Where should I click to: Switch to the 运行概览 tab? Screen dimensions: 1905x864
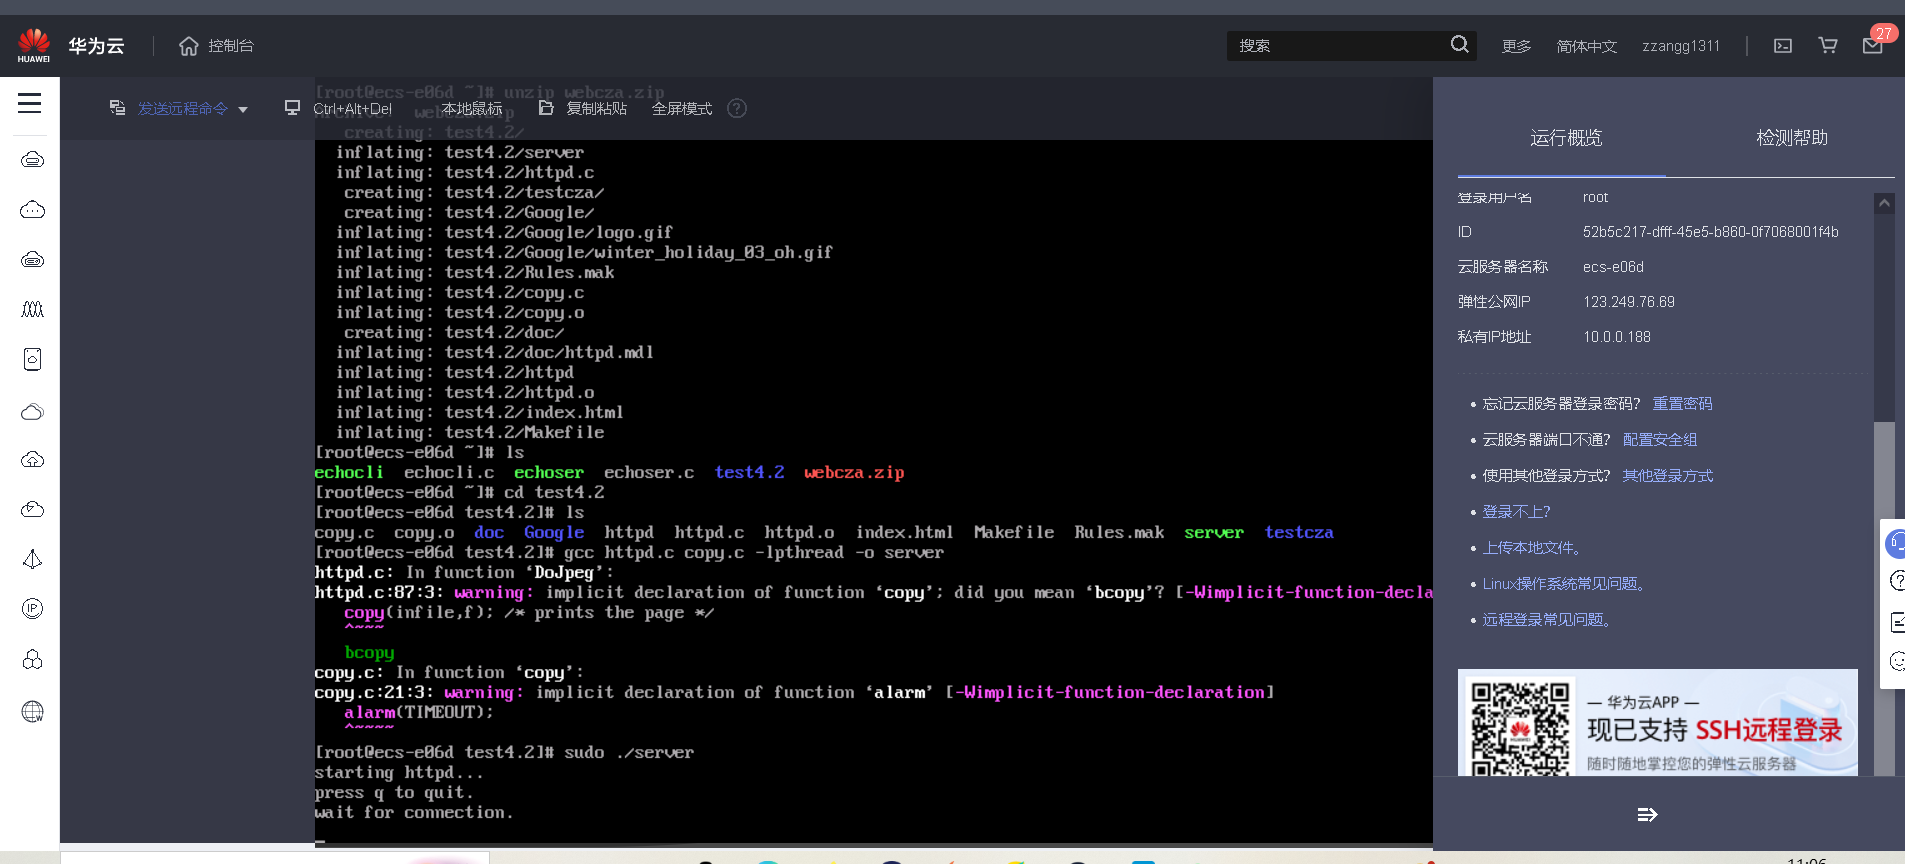[1565, 138]
